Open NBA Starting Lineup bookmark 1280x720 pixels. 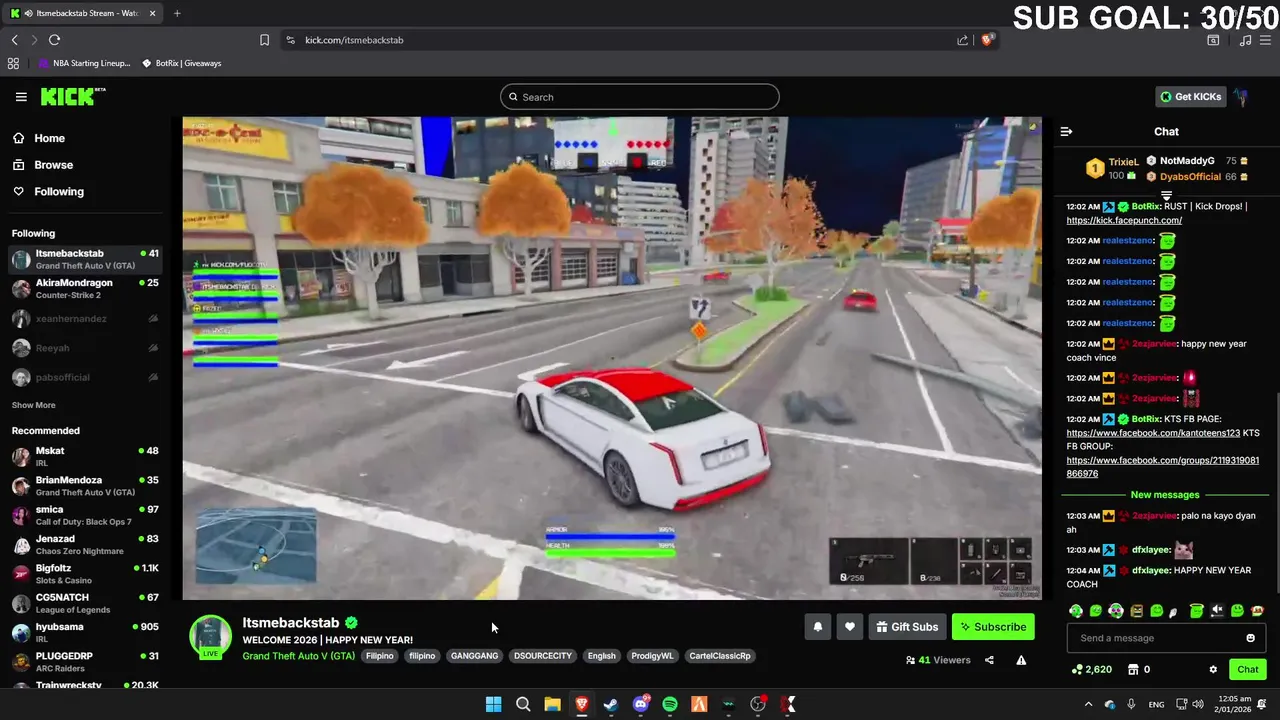tap(85, 63)
